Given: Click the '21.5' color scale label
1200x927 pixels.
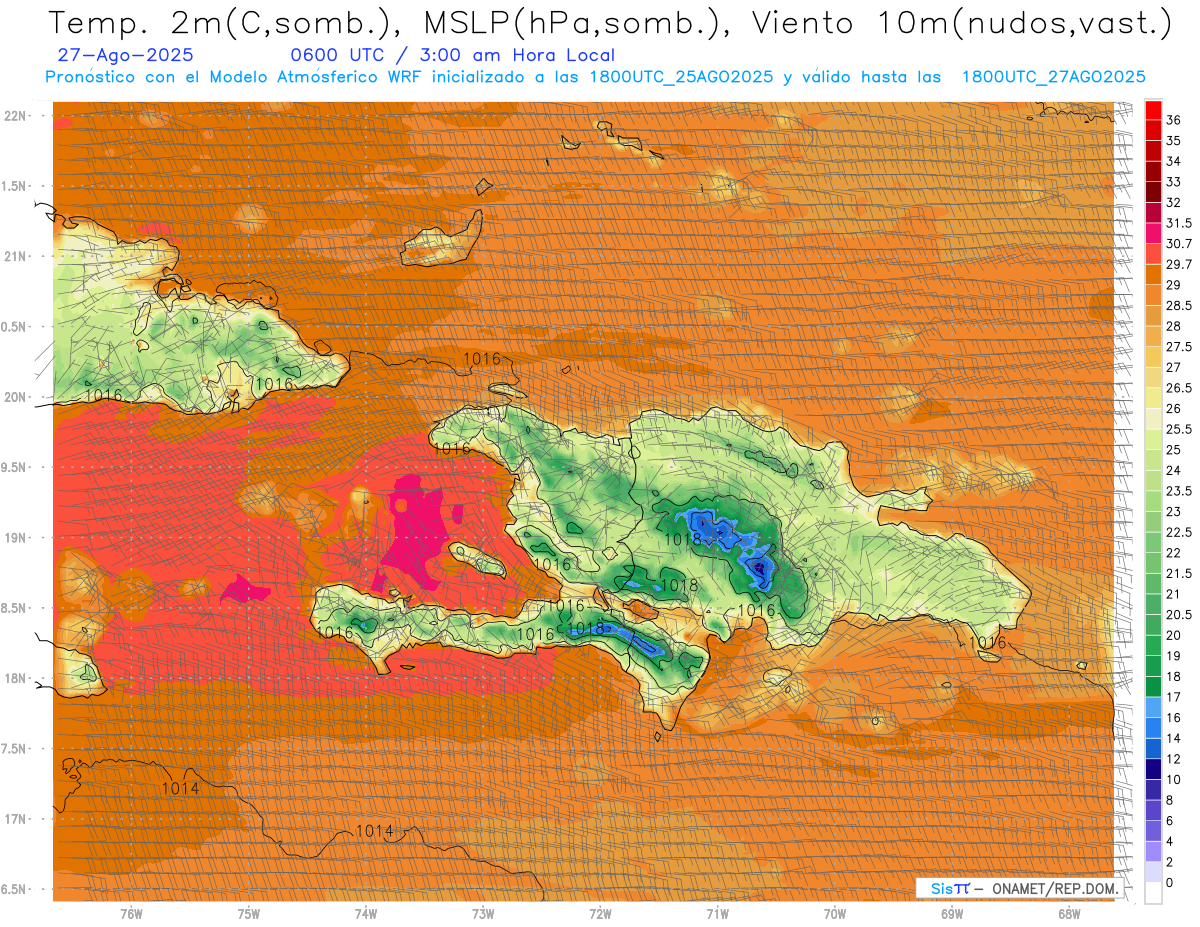Looking at the screenshot, I should 1179,573.
